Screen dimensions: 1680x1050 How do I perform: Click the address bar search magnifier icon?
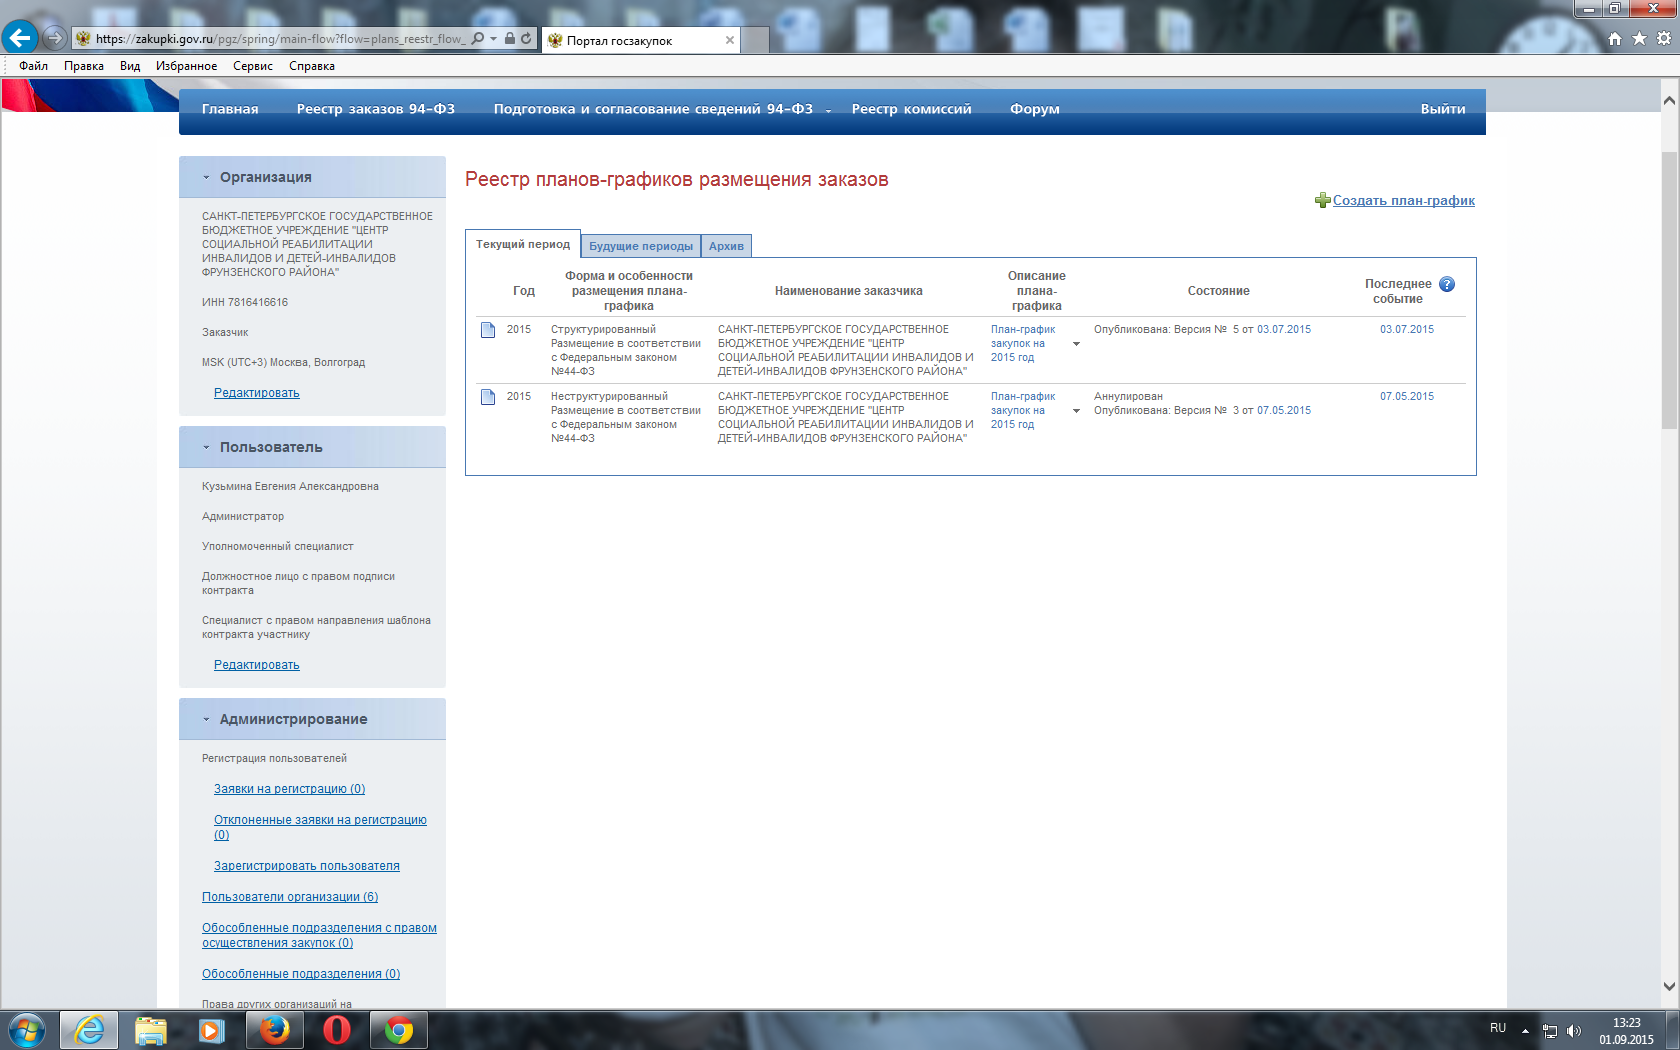pyautogui.click(x=477, y=39)
